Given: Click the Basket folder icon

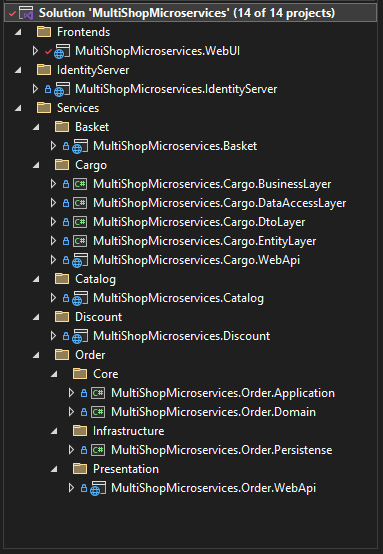Looking at the screenshot, I should 62,127.
